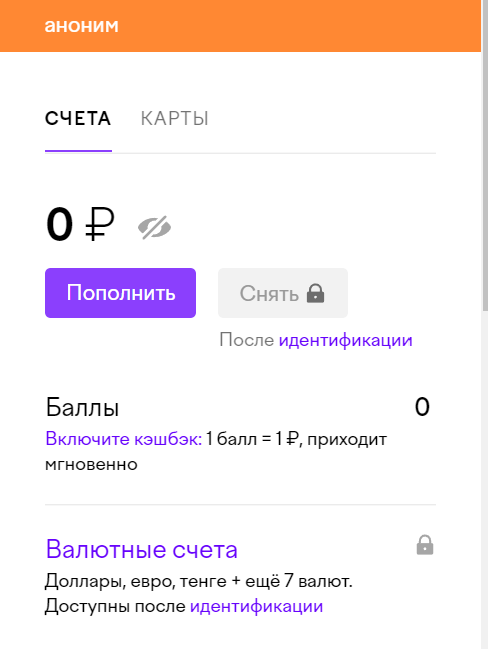Select the СЧЕТА tab
The image size is (488, 649).
point(78,119)
